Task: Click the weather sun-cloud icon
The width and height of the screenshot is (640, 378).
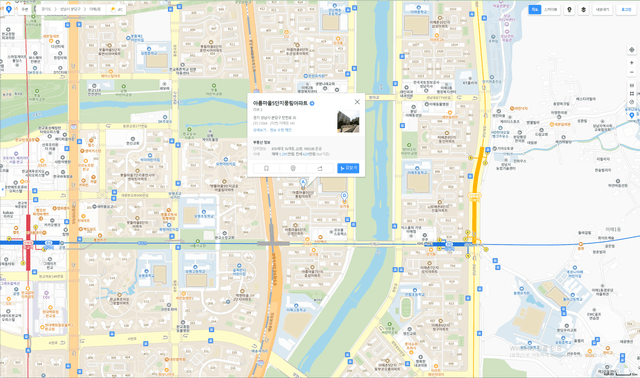Action: [x=113, y=9]
